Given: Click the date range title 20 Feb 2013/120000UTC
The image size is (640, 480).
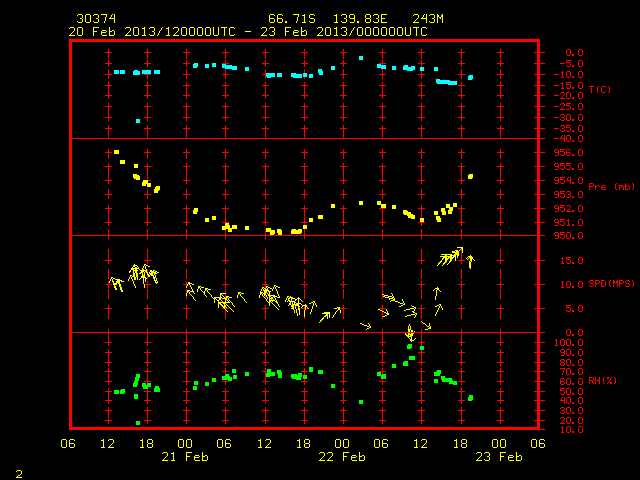Looking at the screenshot, I should click(x=152, y=32).
